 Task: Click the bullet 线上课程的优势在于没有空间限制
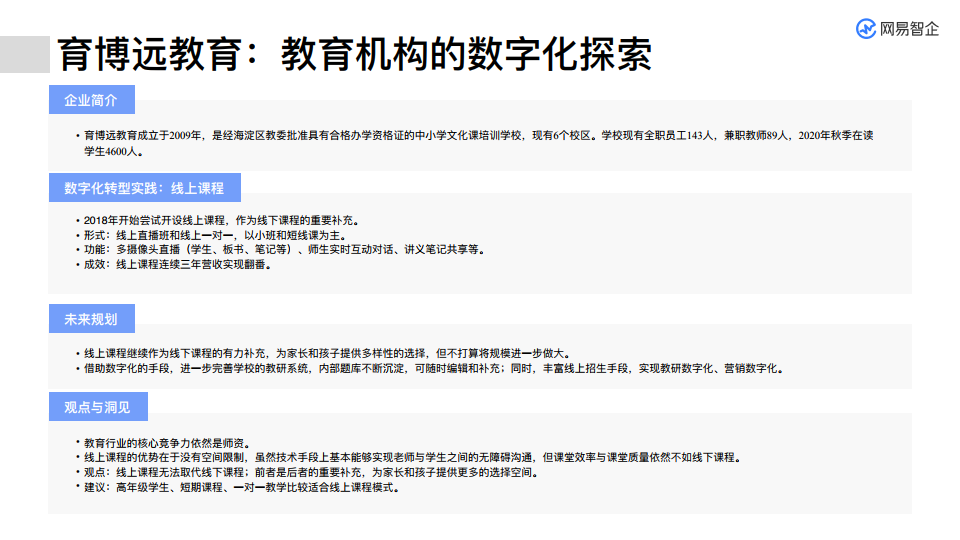click(412, 457)
